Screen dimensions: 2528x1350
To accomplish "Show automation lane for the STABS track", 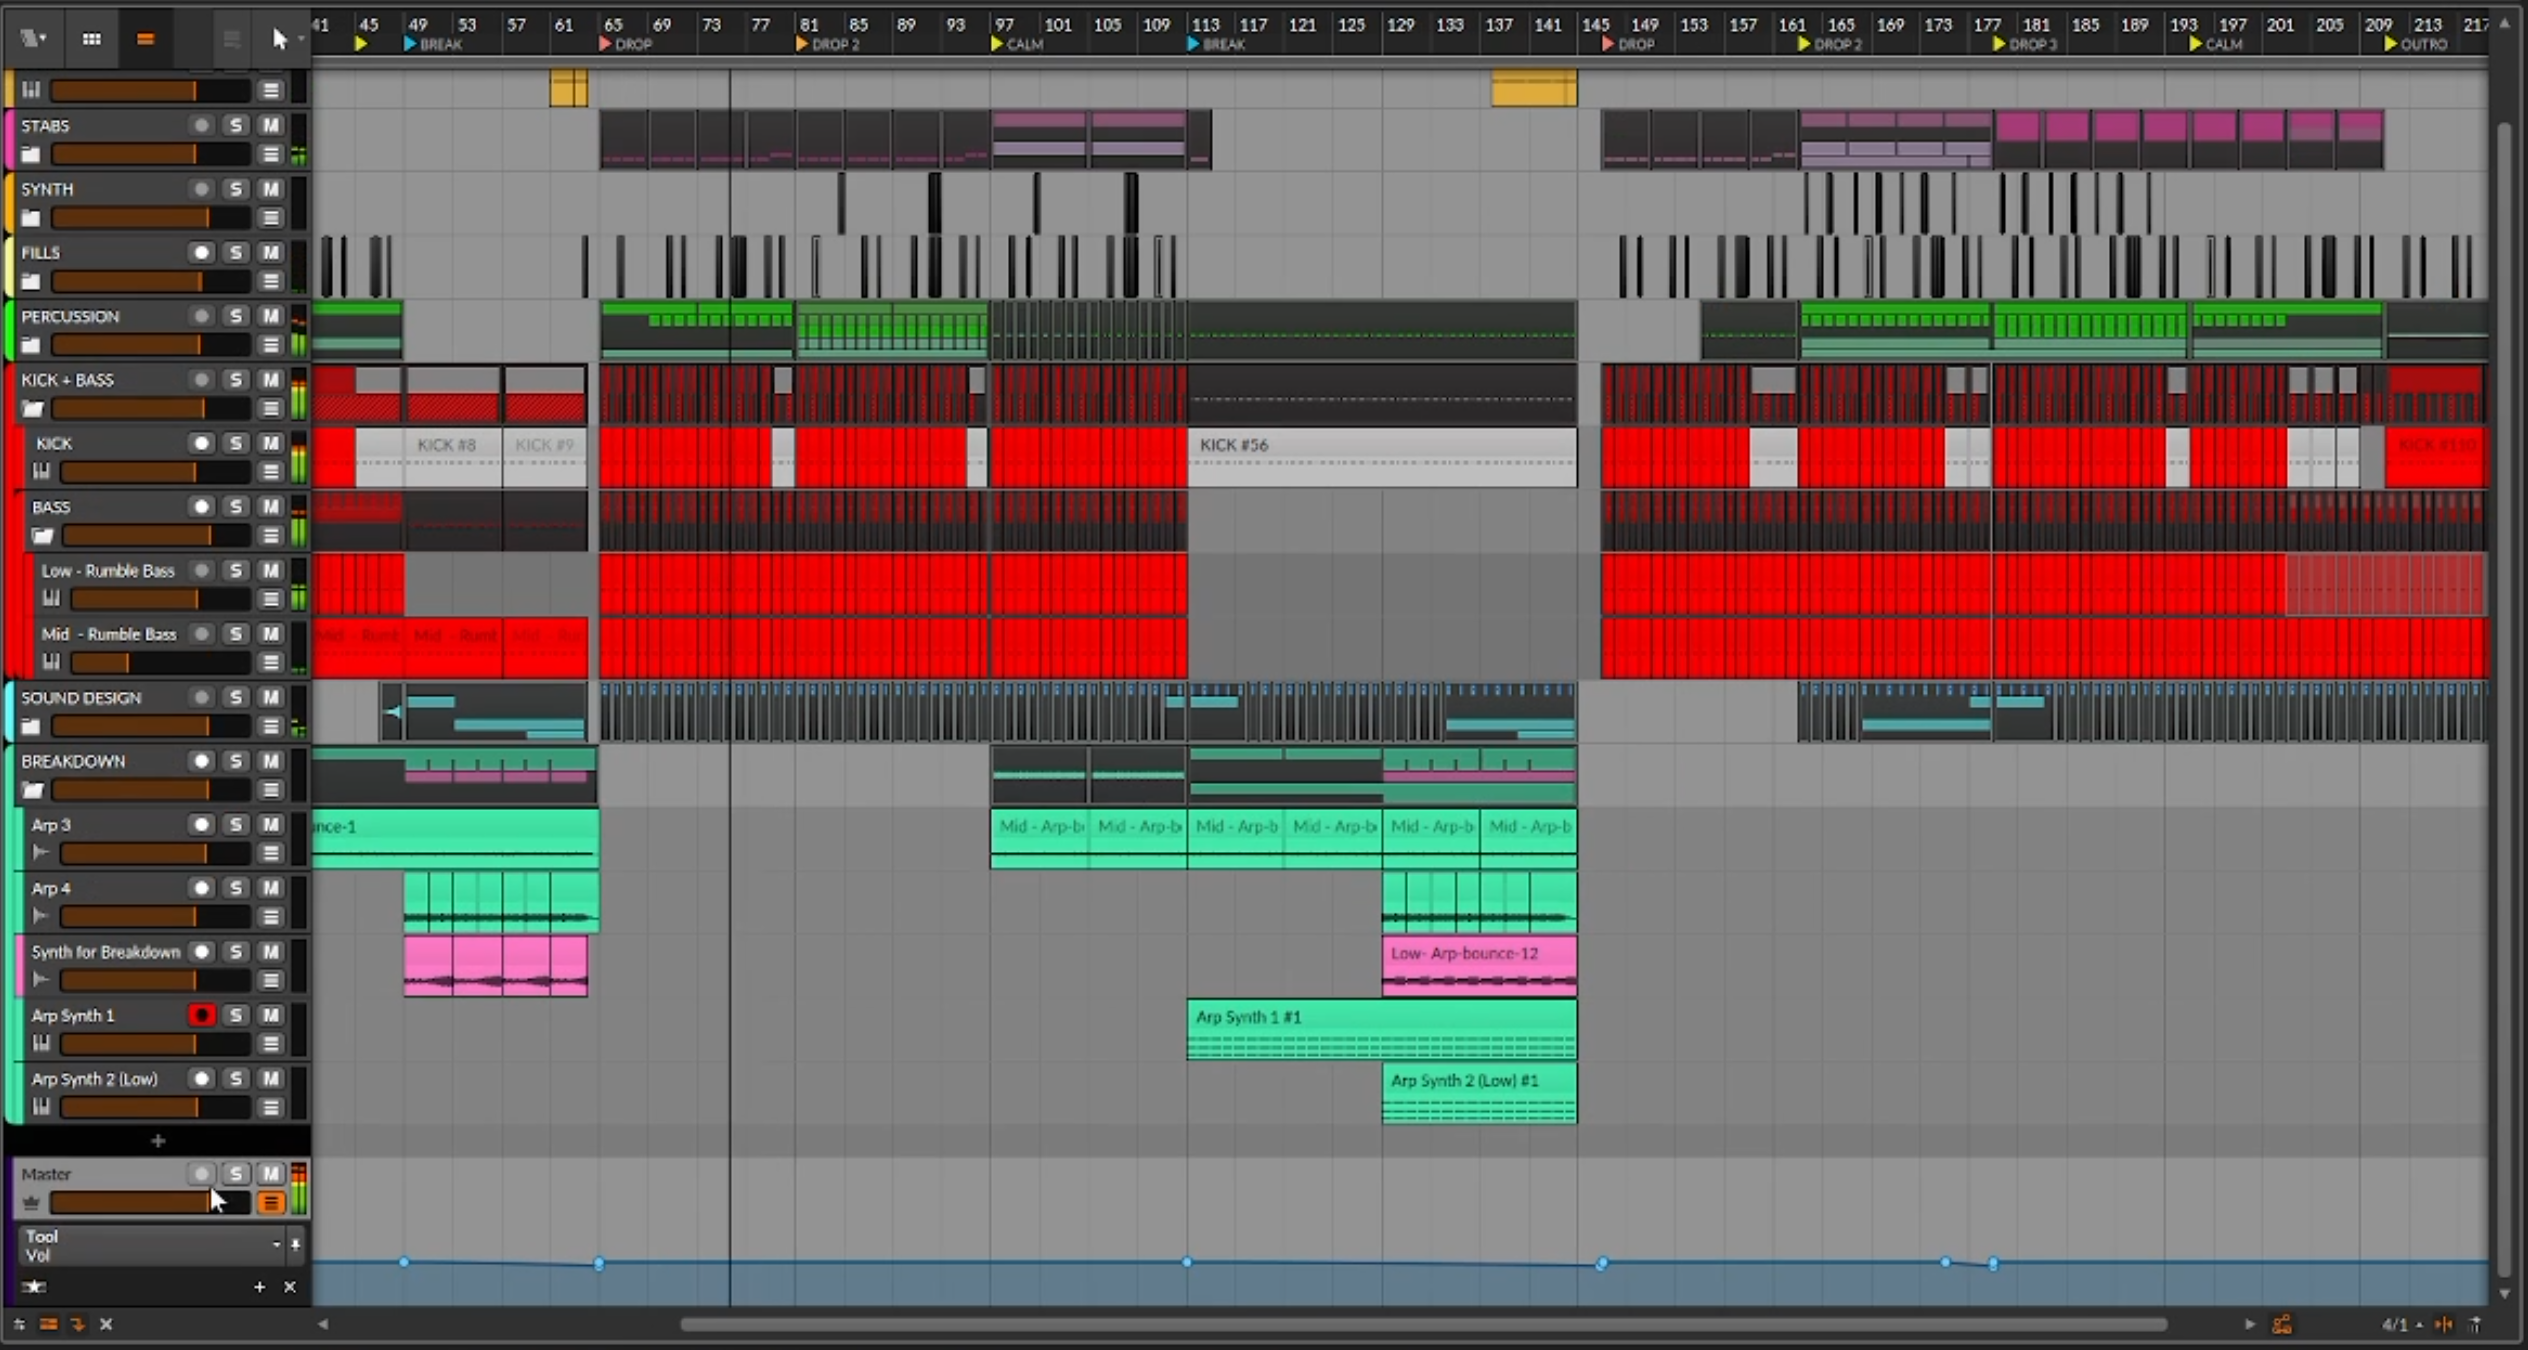I will (270, 154).
